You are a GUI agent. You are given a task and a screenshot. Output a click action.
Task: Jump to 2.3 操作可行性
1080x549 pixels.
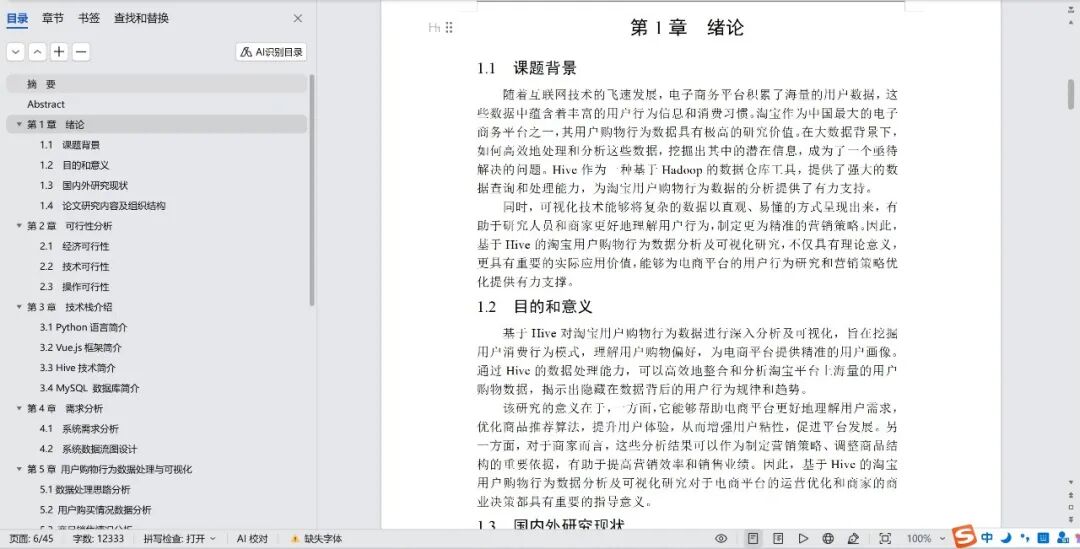(74, 287)
